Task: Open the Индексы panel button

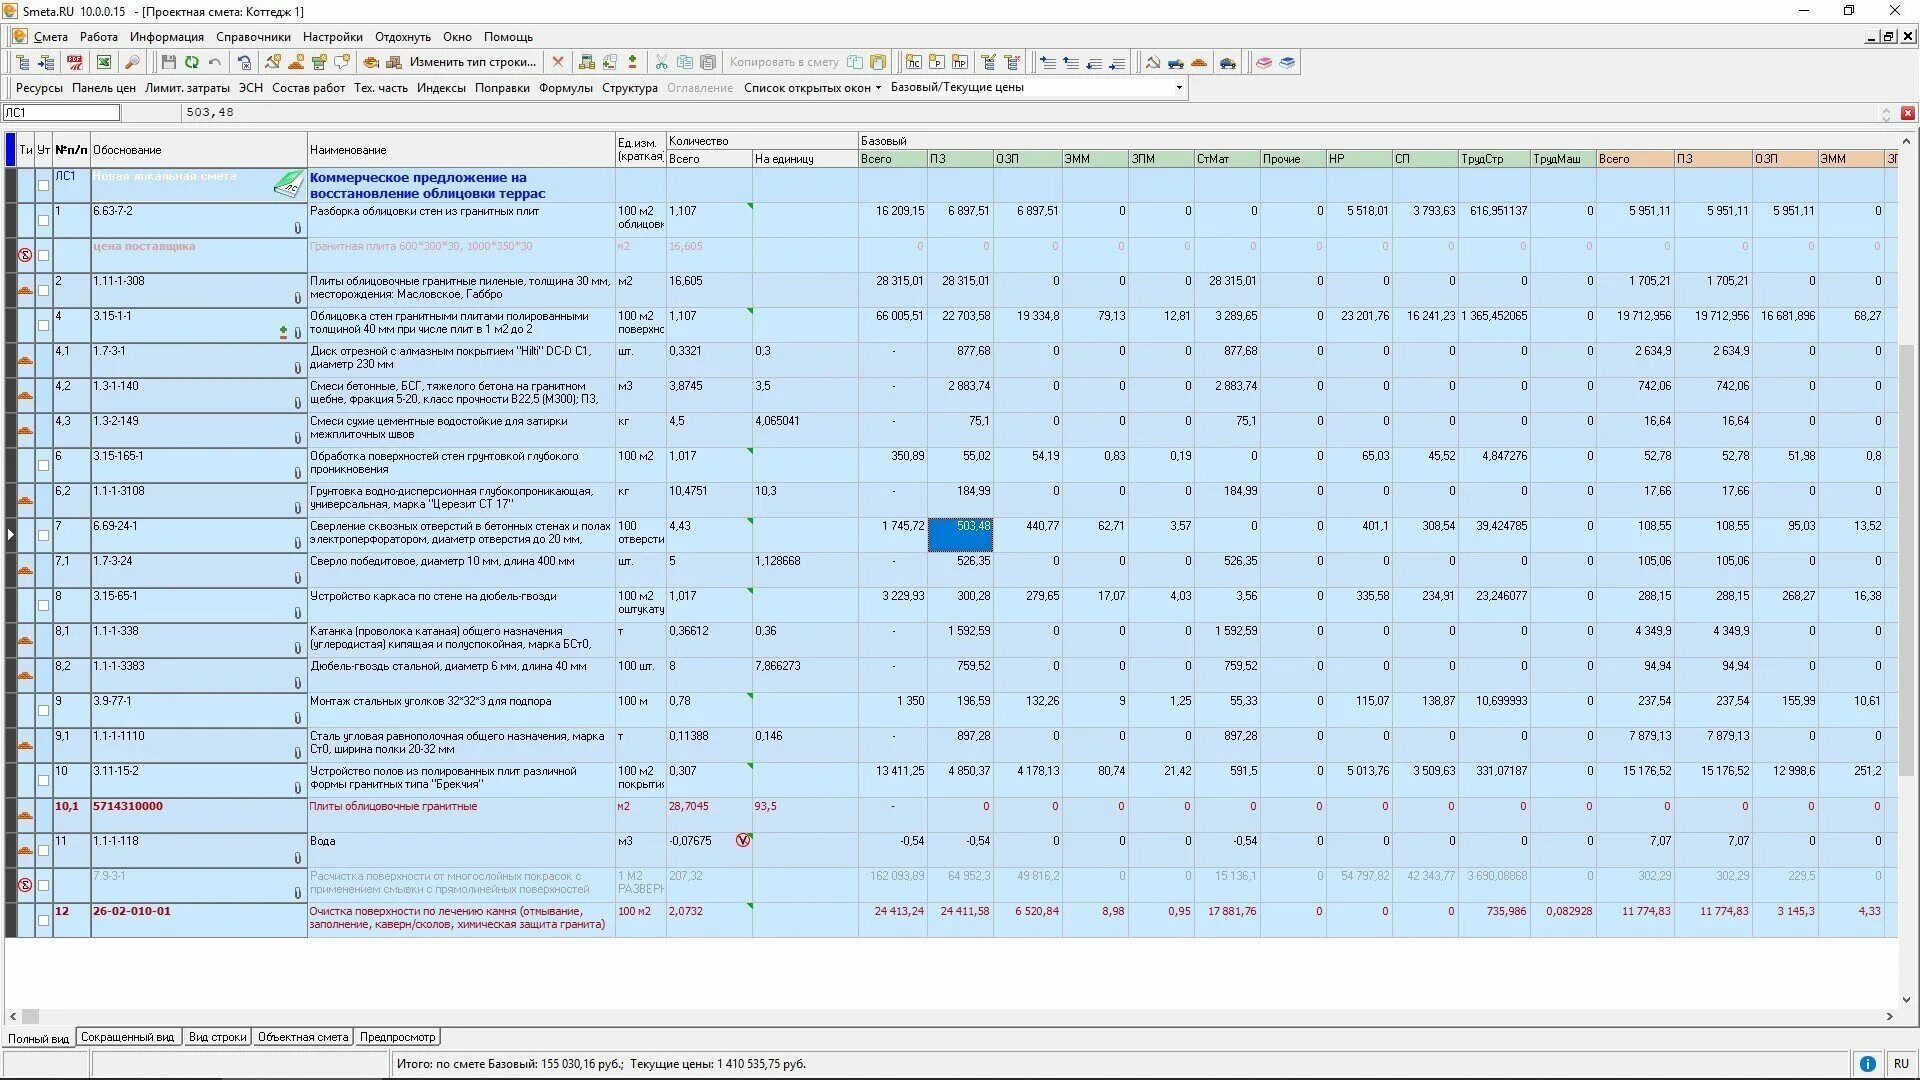Action: tap(441, 88)
